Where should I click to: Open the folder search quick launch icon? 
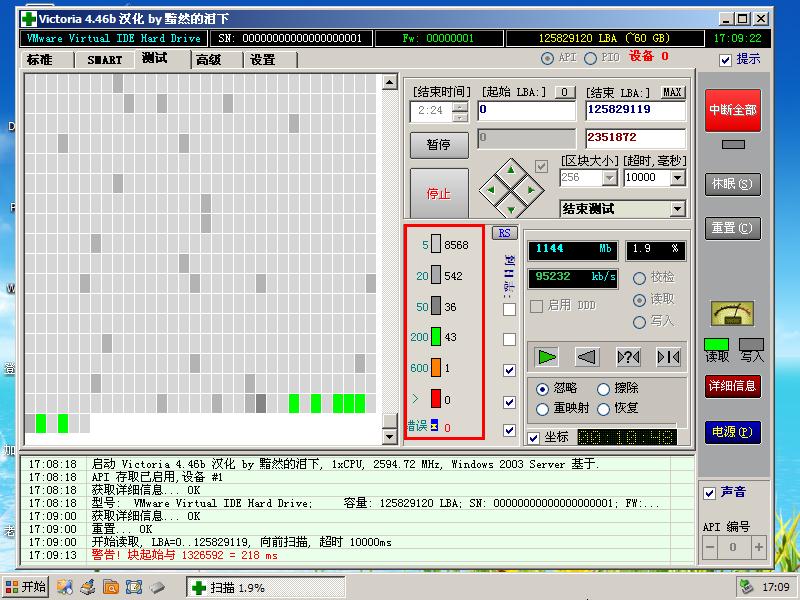point(111,587)
